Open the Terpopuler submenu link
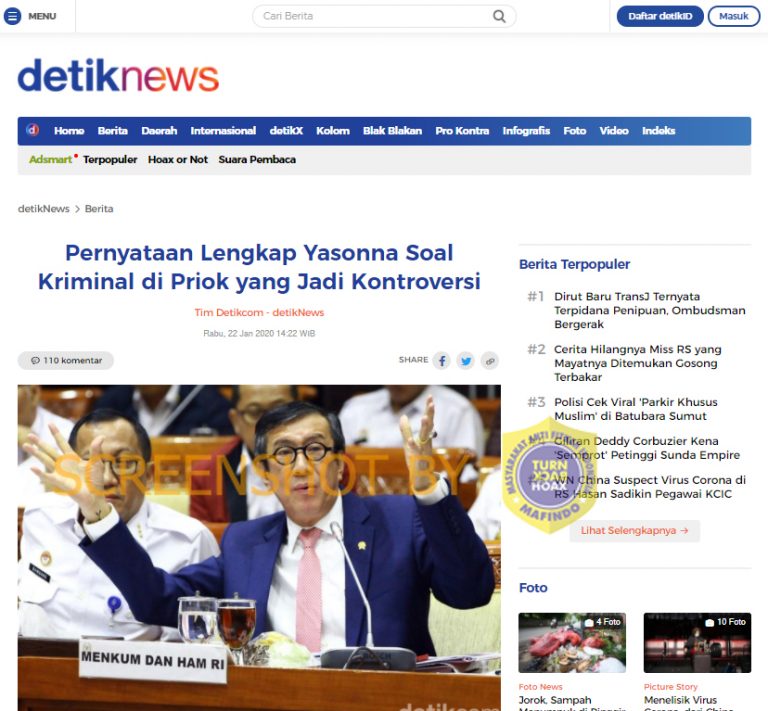This screenshot has height=711, width=768. pos(110,160)
